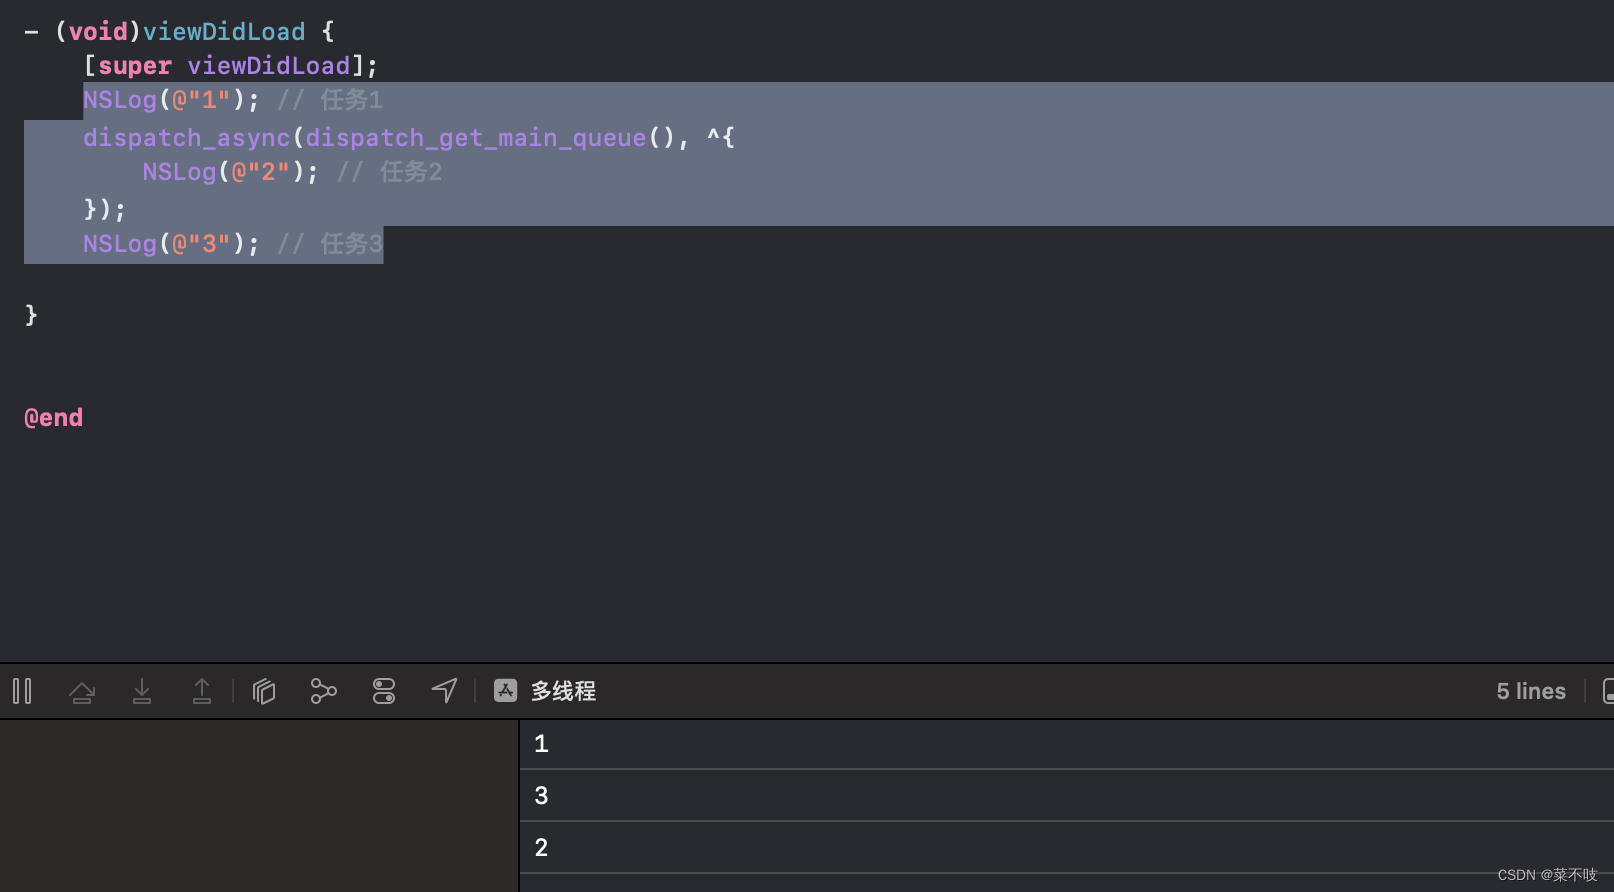Click the dispatch_async function name
Screen dimensions: 1614x892
186,138
